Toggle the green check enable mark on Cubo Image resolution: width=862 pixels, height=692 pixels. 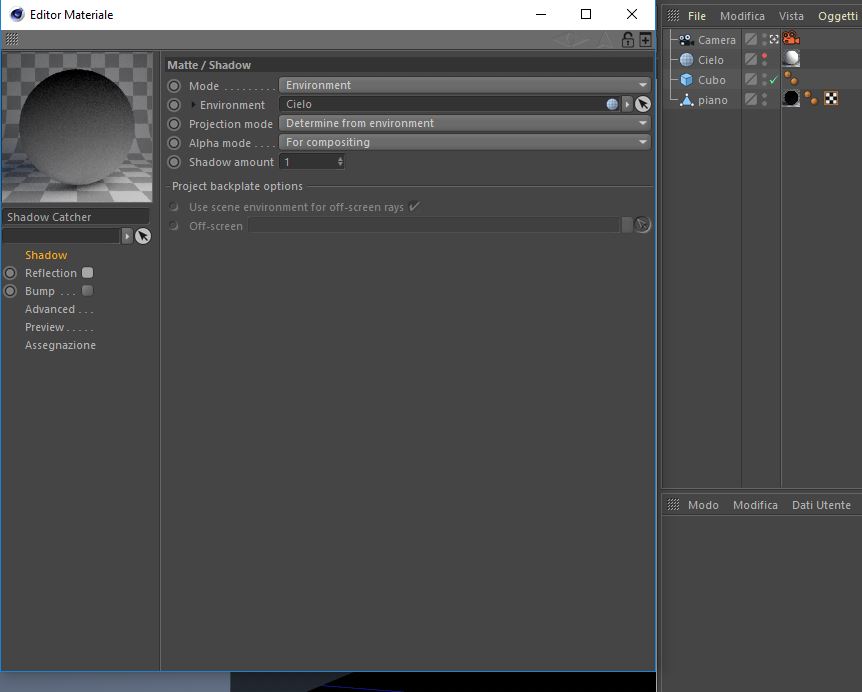[x=773, y=80]
